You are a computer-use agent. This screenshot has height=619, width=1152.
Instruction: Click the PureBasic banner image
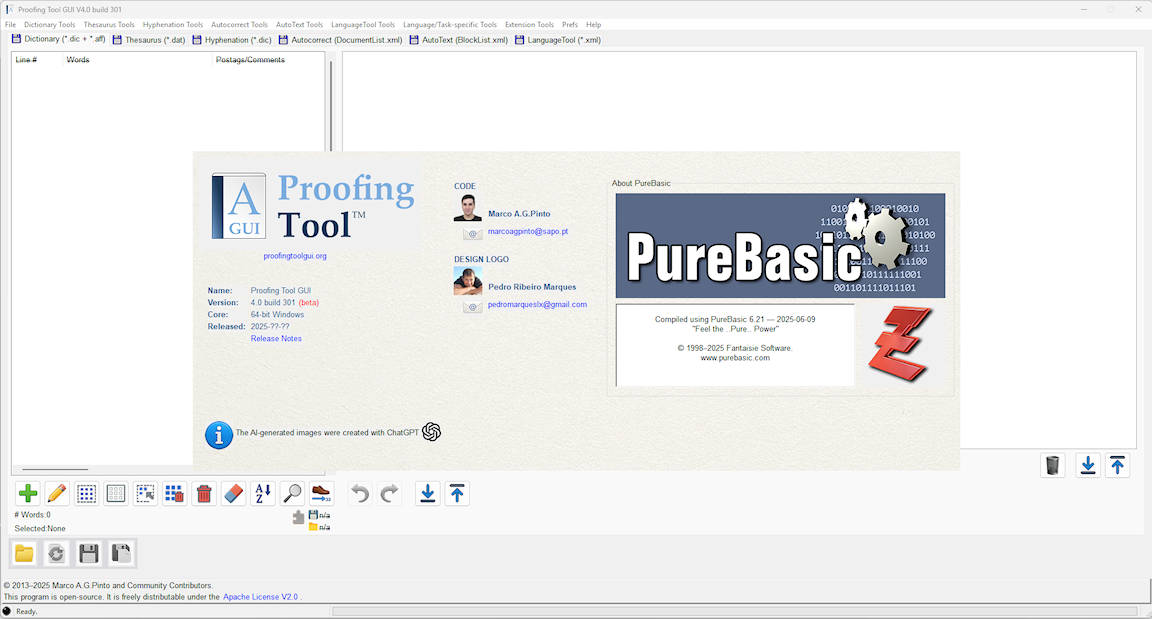pos(780,245)
